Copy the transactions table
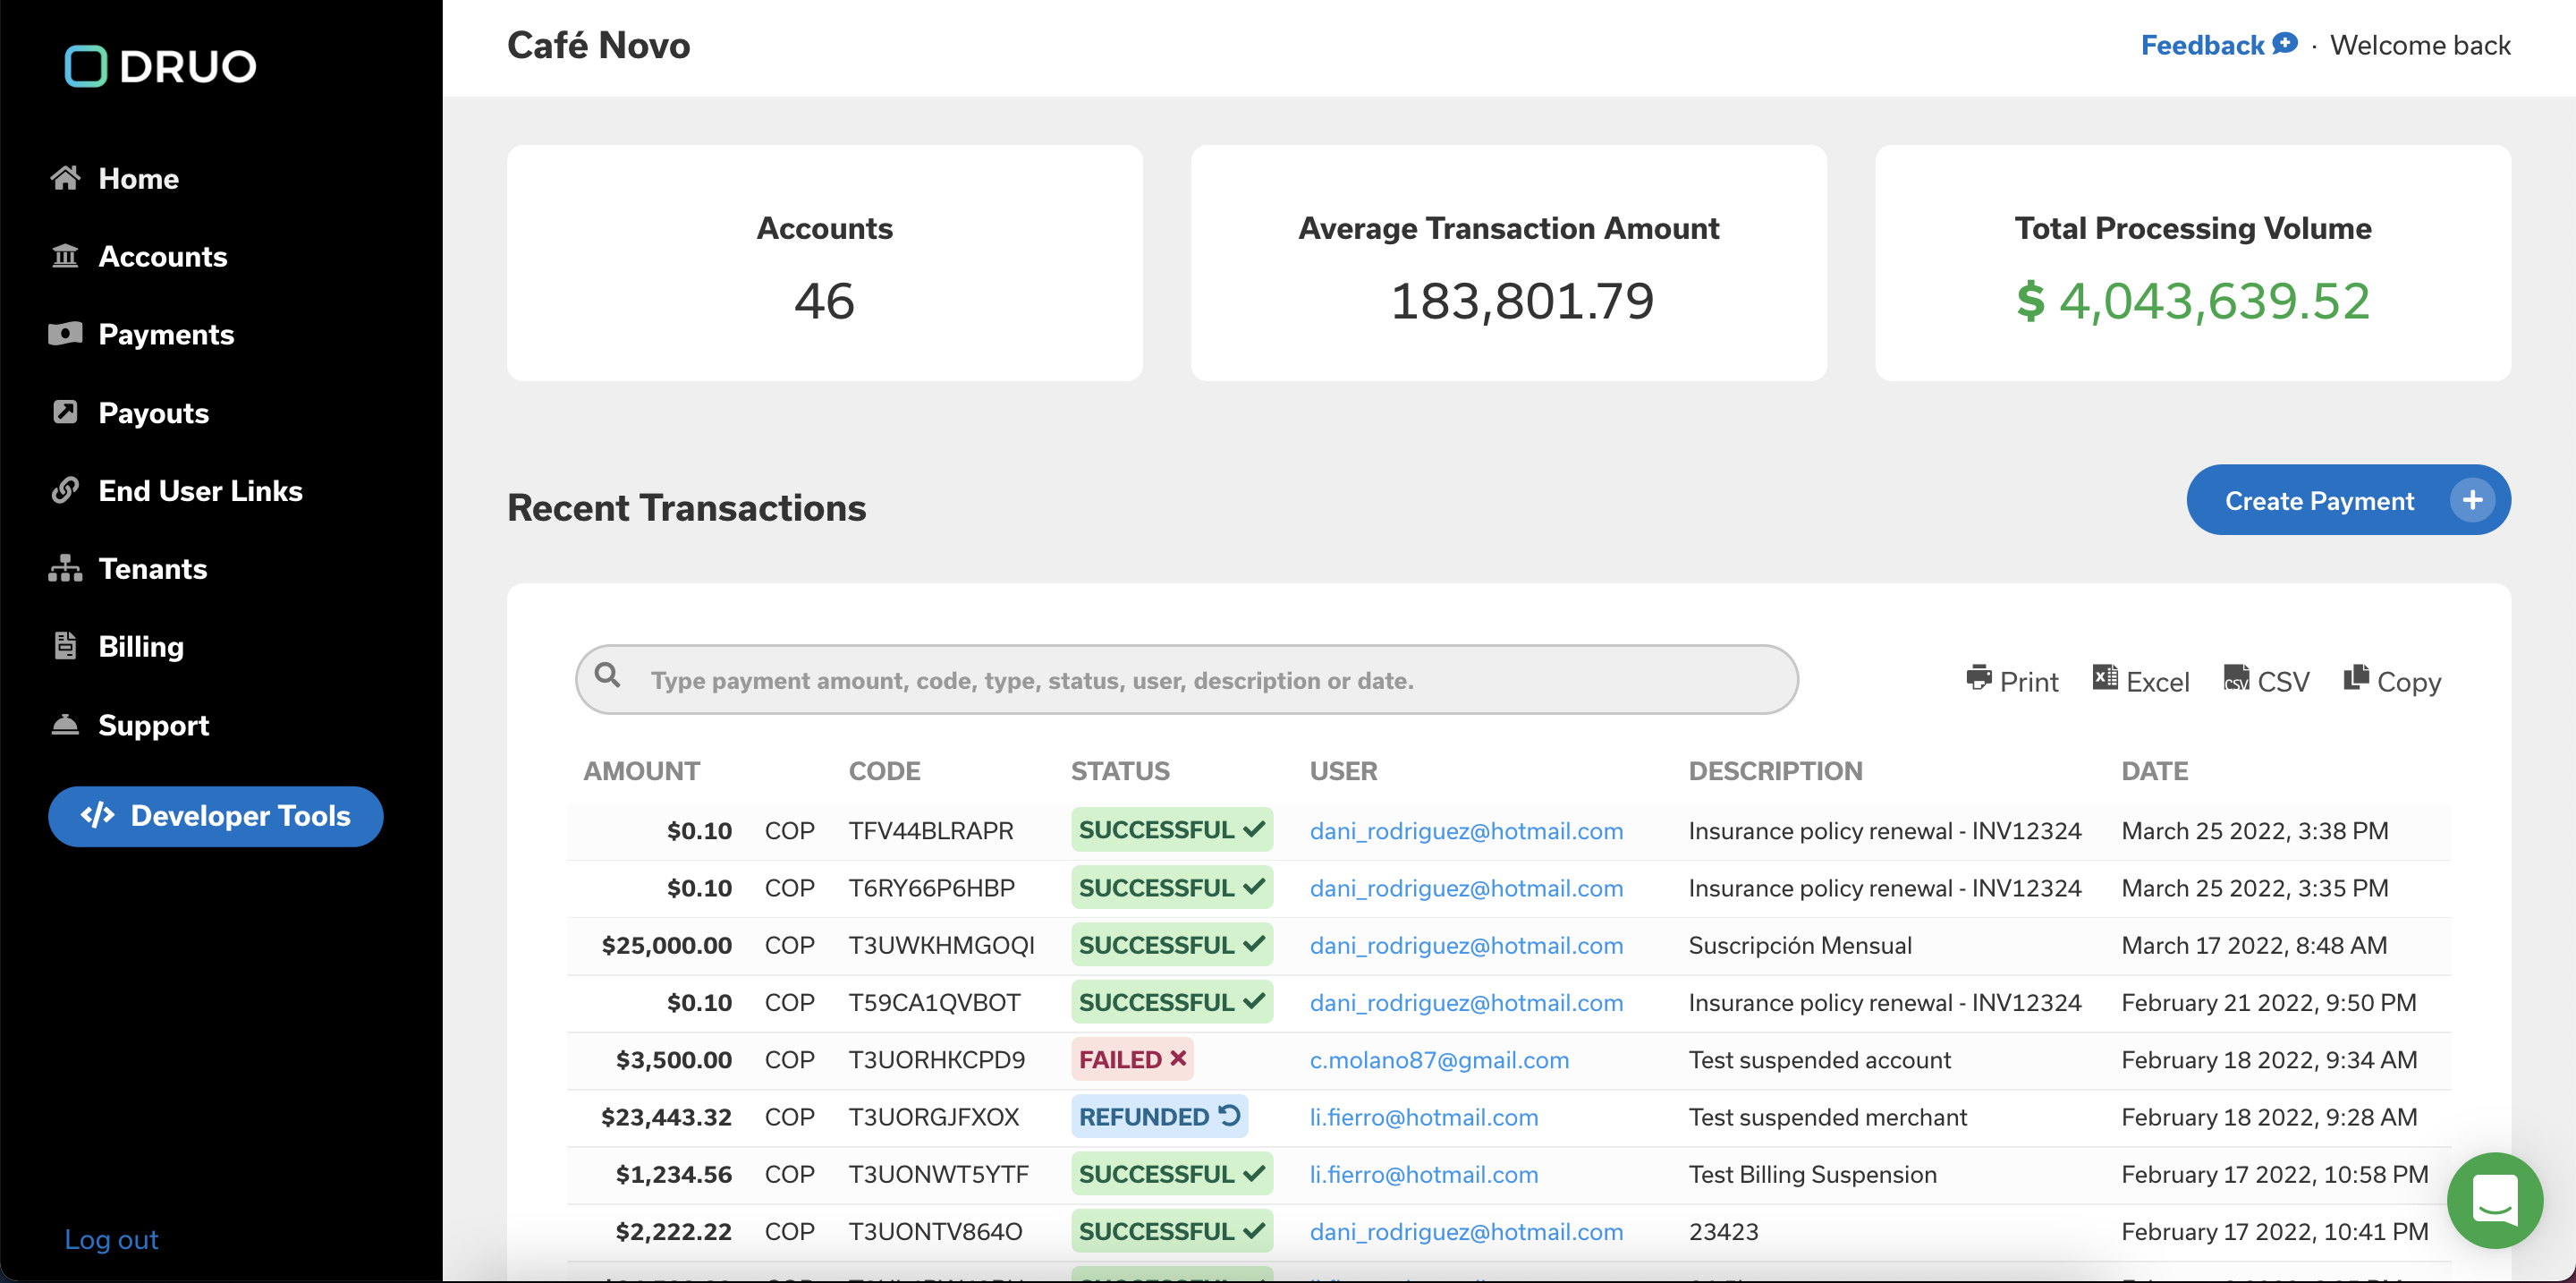Viewport: 2576px width, 1283px height. coord(2391,681)
